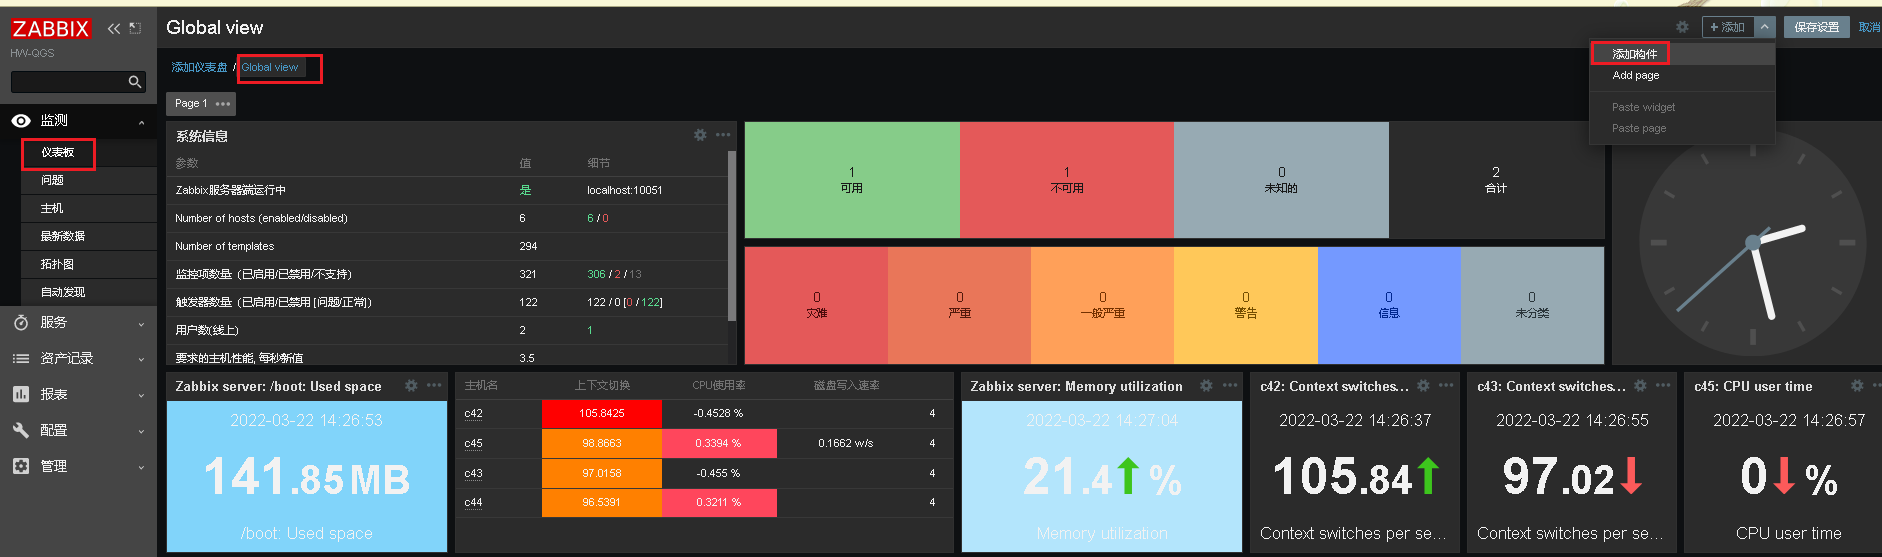Screen dimensions: 1882x557
Task: Open c43 Context switches three-dots menu
Action: (1663, 385)
